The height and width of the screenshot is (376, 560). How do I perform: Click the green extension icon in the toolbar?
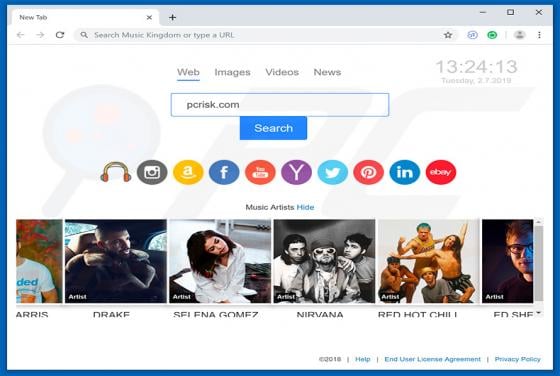492,35
